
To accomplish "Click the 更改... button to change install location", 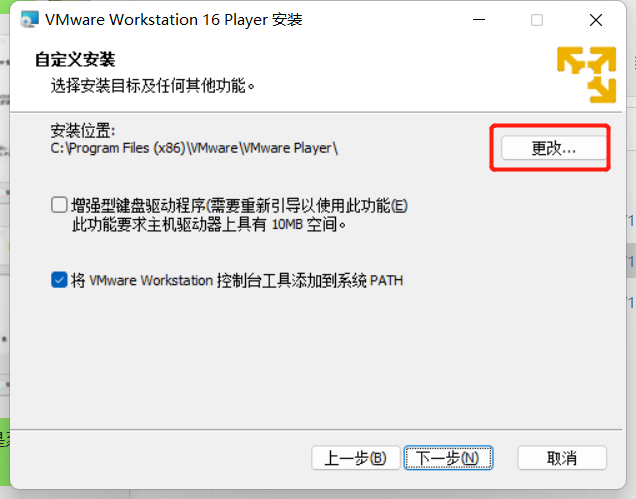I will tap(554, 148).
